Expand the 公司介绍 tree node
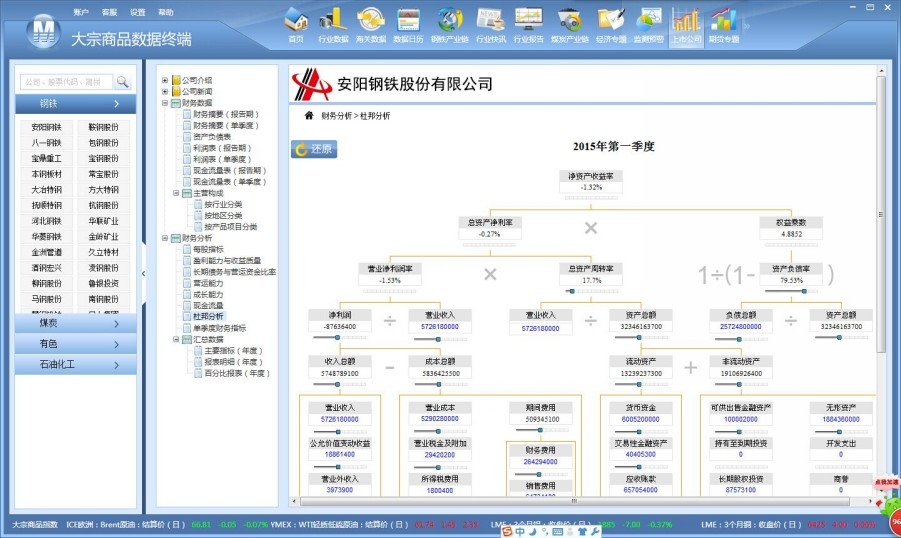Screen dimensions: 901x538 pyautogui.click(x=165, y=80)
